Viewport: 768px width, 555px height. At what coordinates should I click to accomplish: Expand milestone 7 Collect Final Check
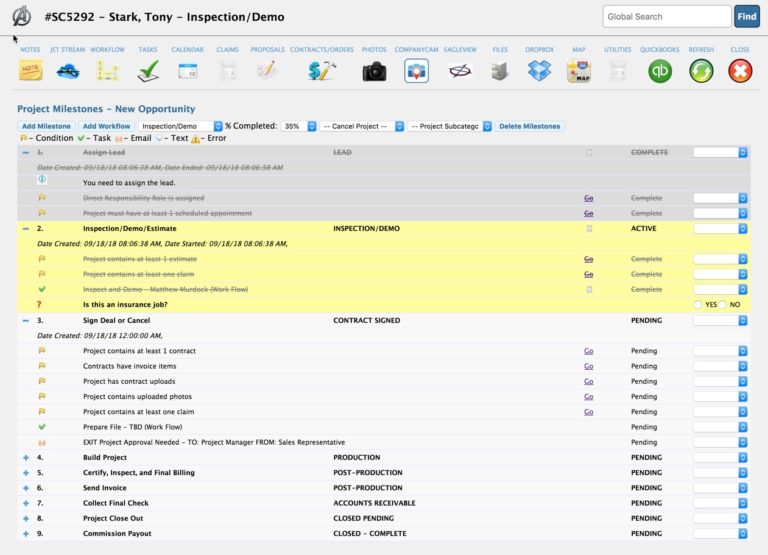click(x=26, y=503)
